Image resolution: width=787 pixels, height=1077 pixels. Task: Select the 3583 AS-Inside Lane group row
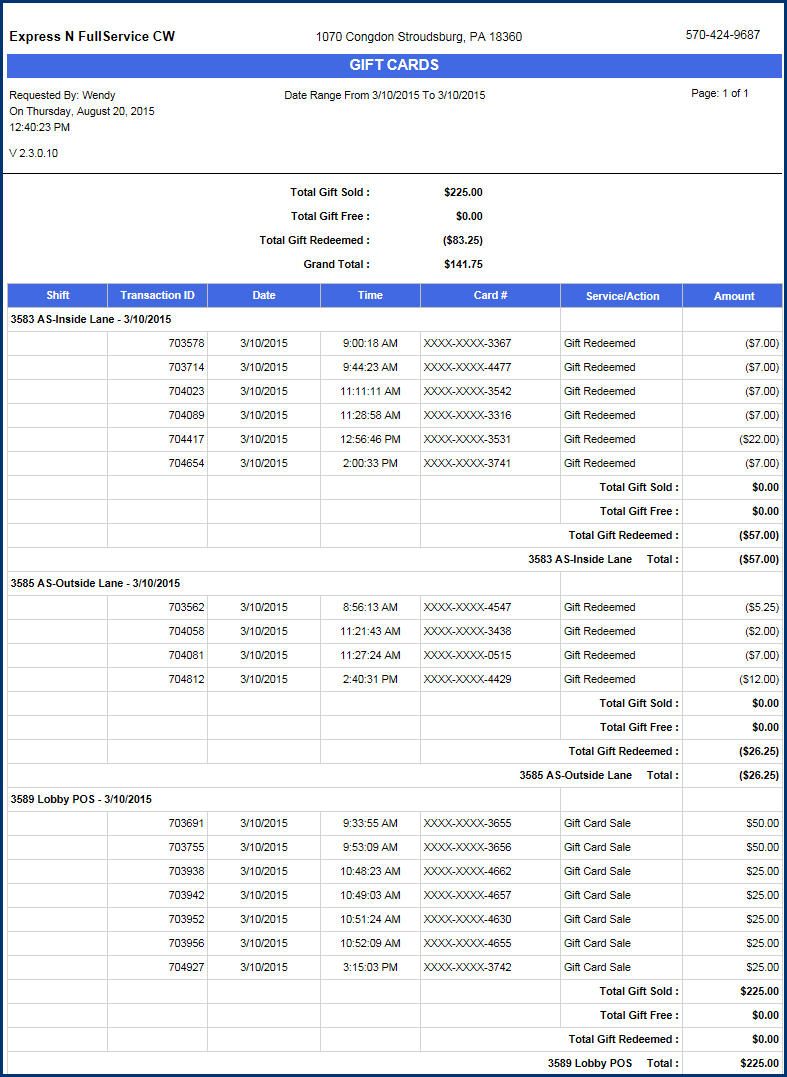[x=91, y=320]
